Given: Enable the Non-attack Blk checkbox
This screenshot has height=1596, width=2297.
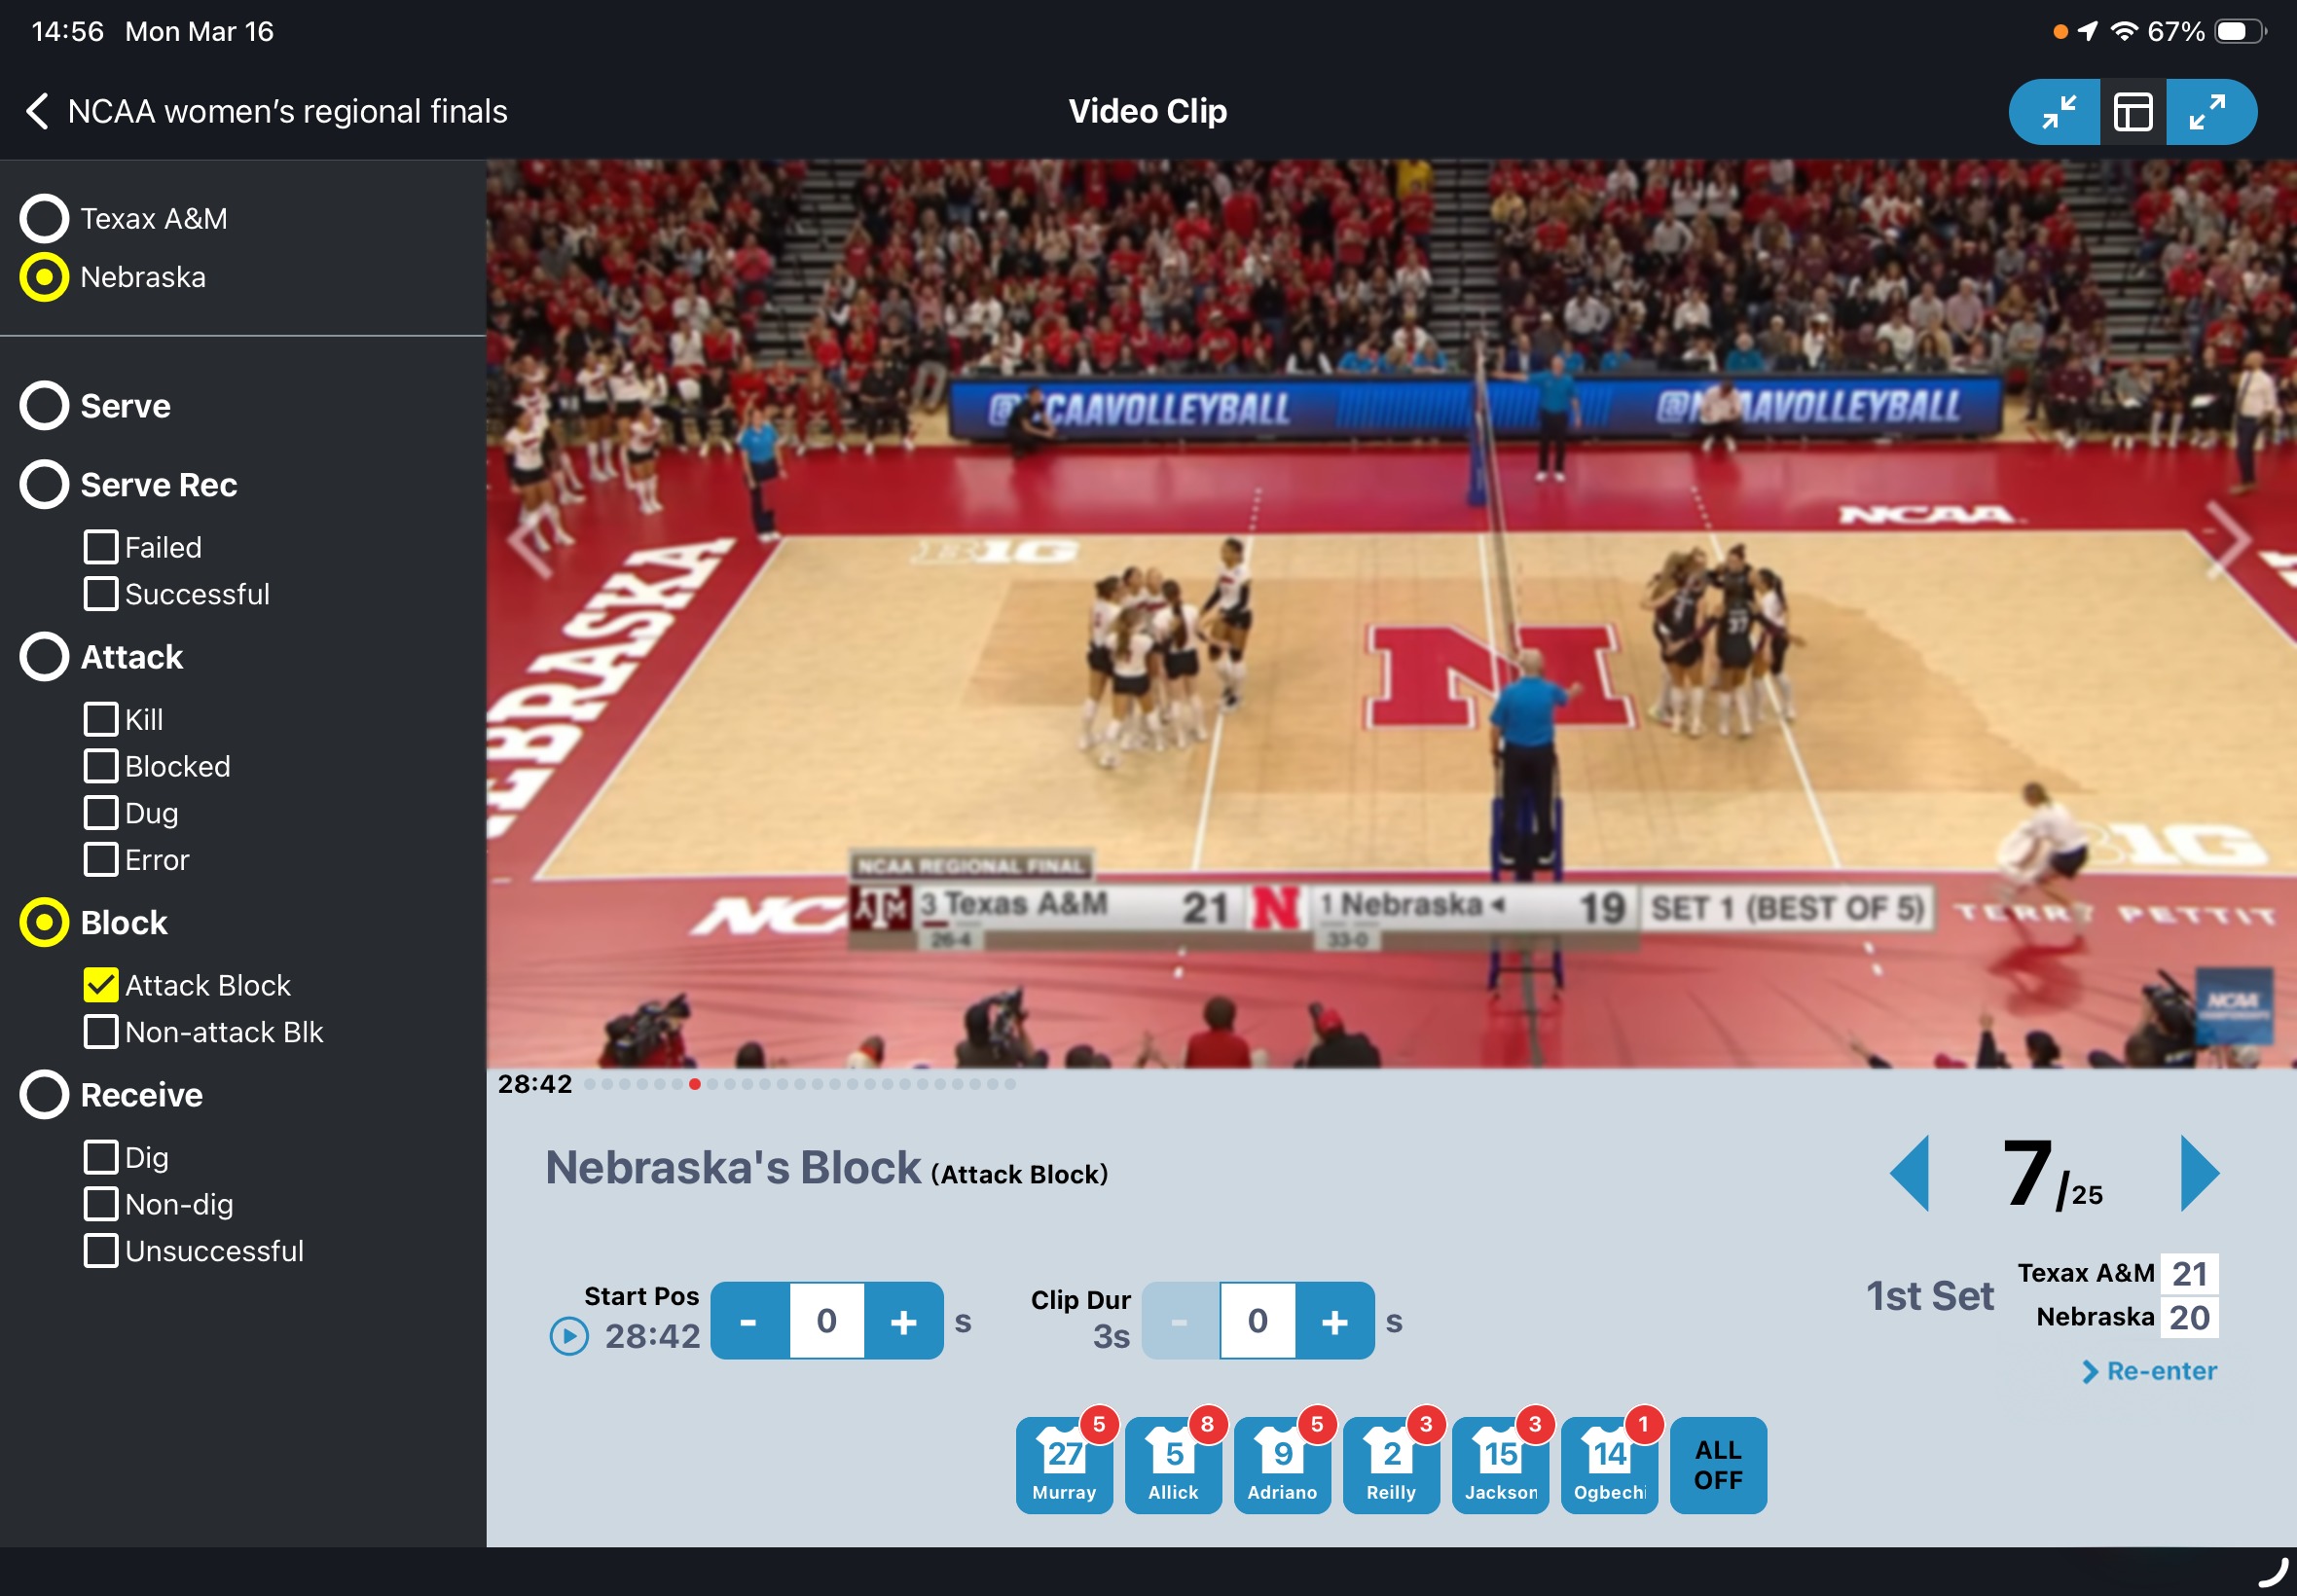Looking at the screenshot, I should point(100,1032).
